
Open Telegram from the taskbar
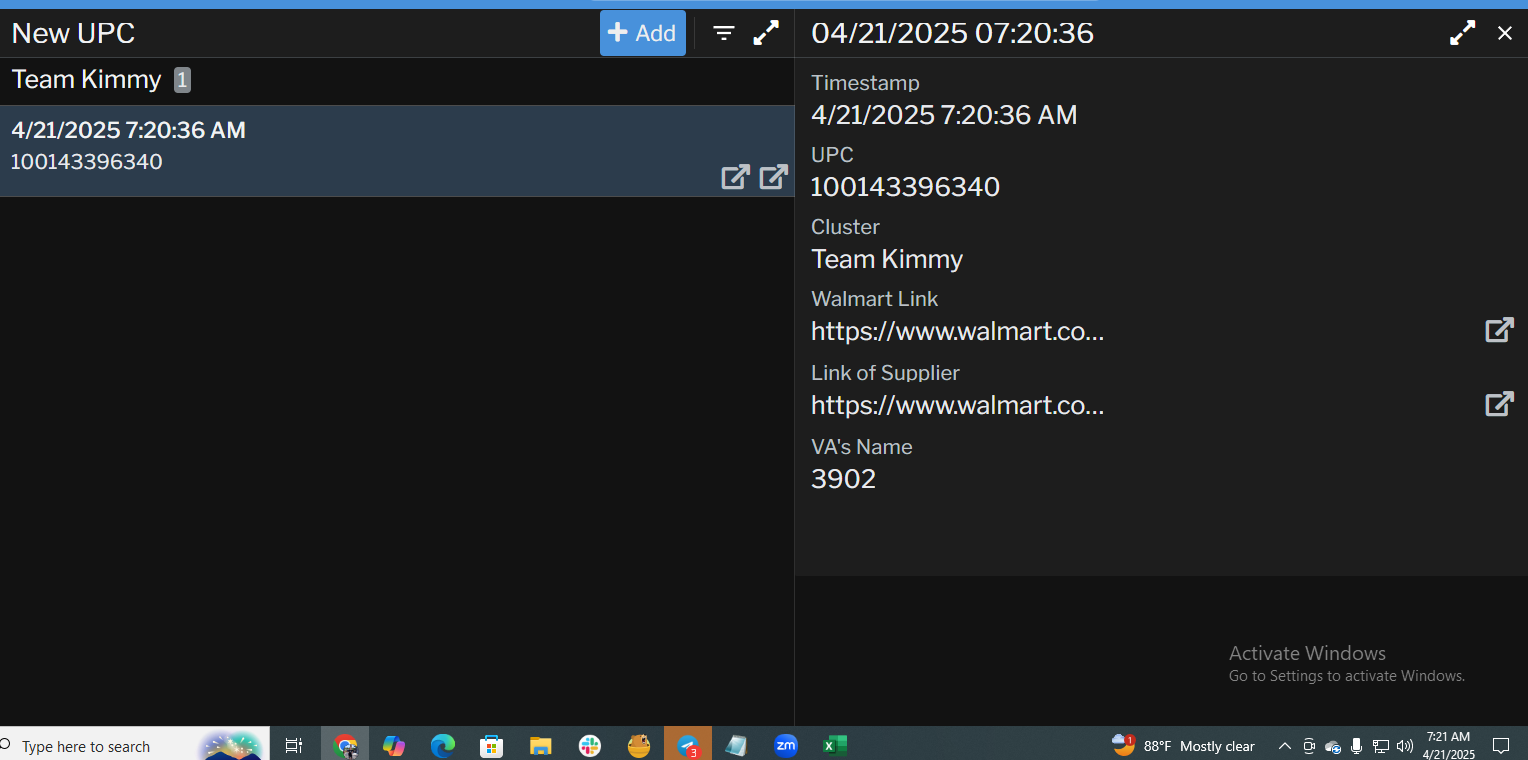click(x=688, y=745)
